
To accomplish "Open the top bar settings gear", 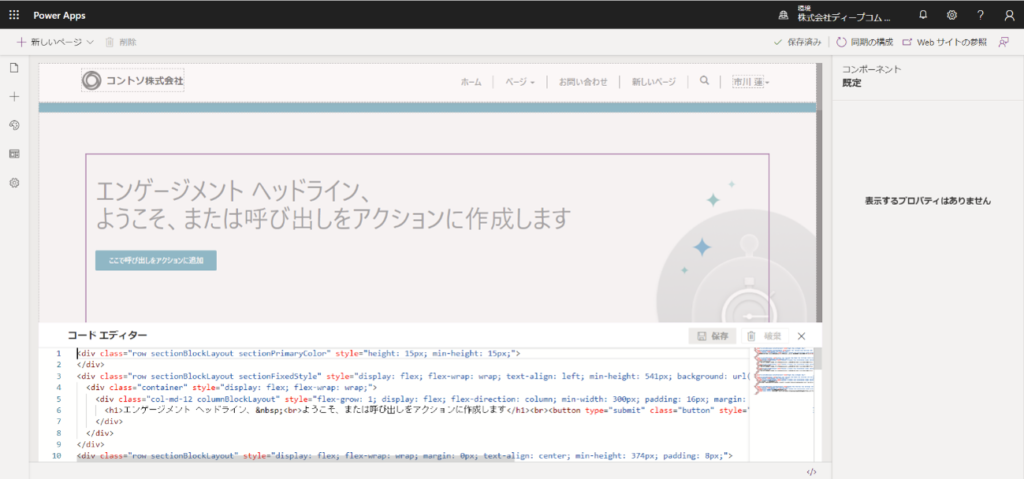I will [x=952, y=14].
